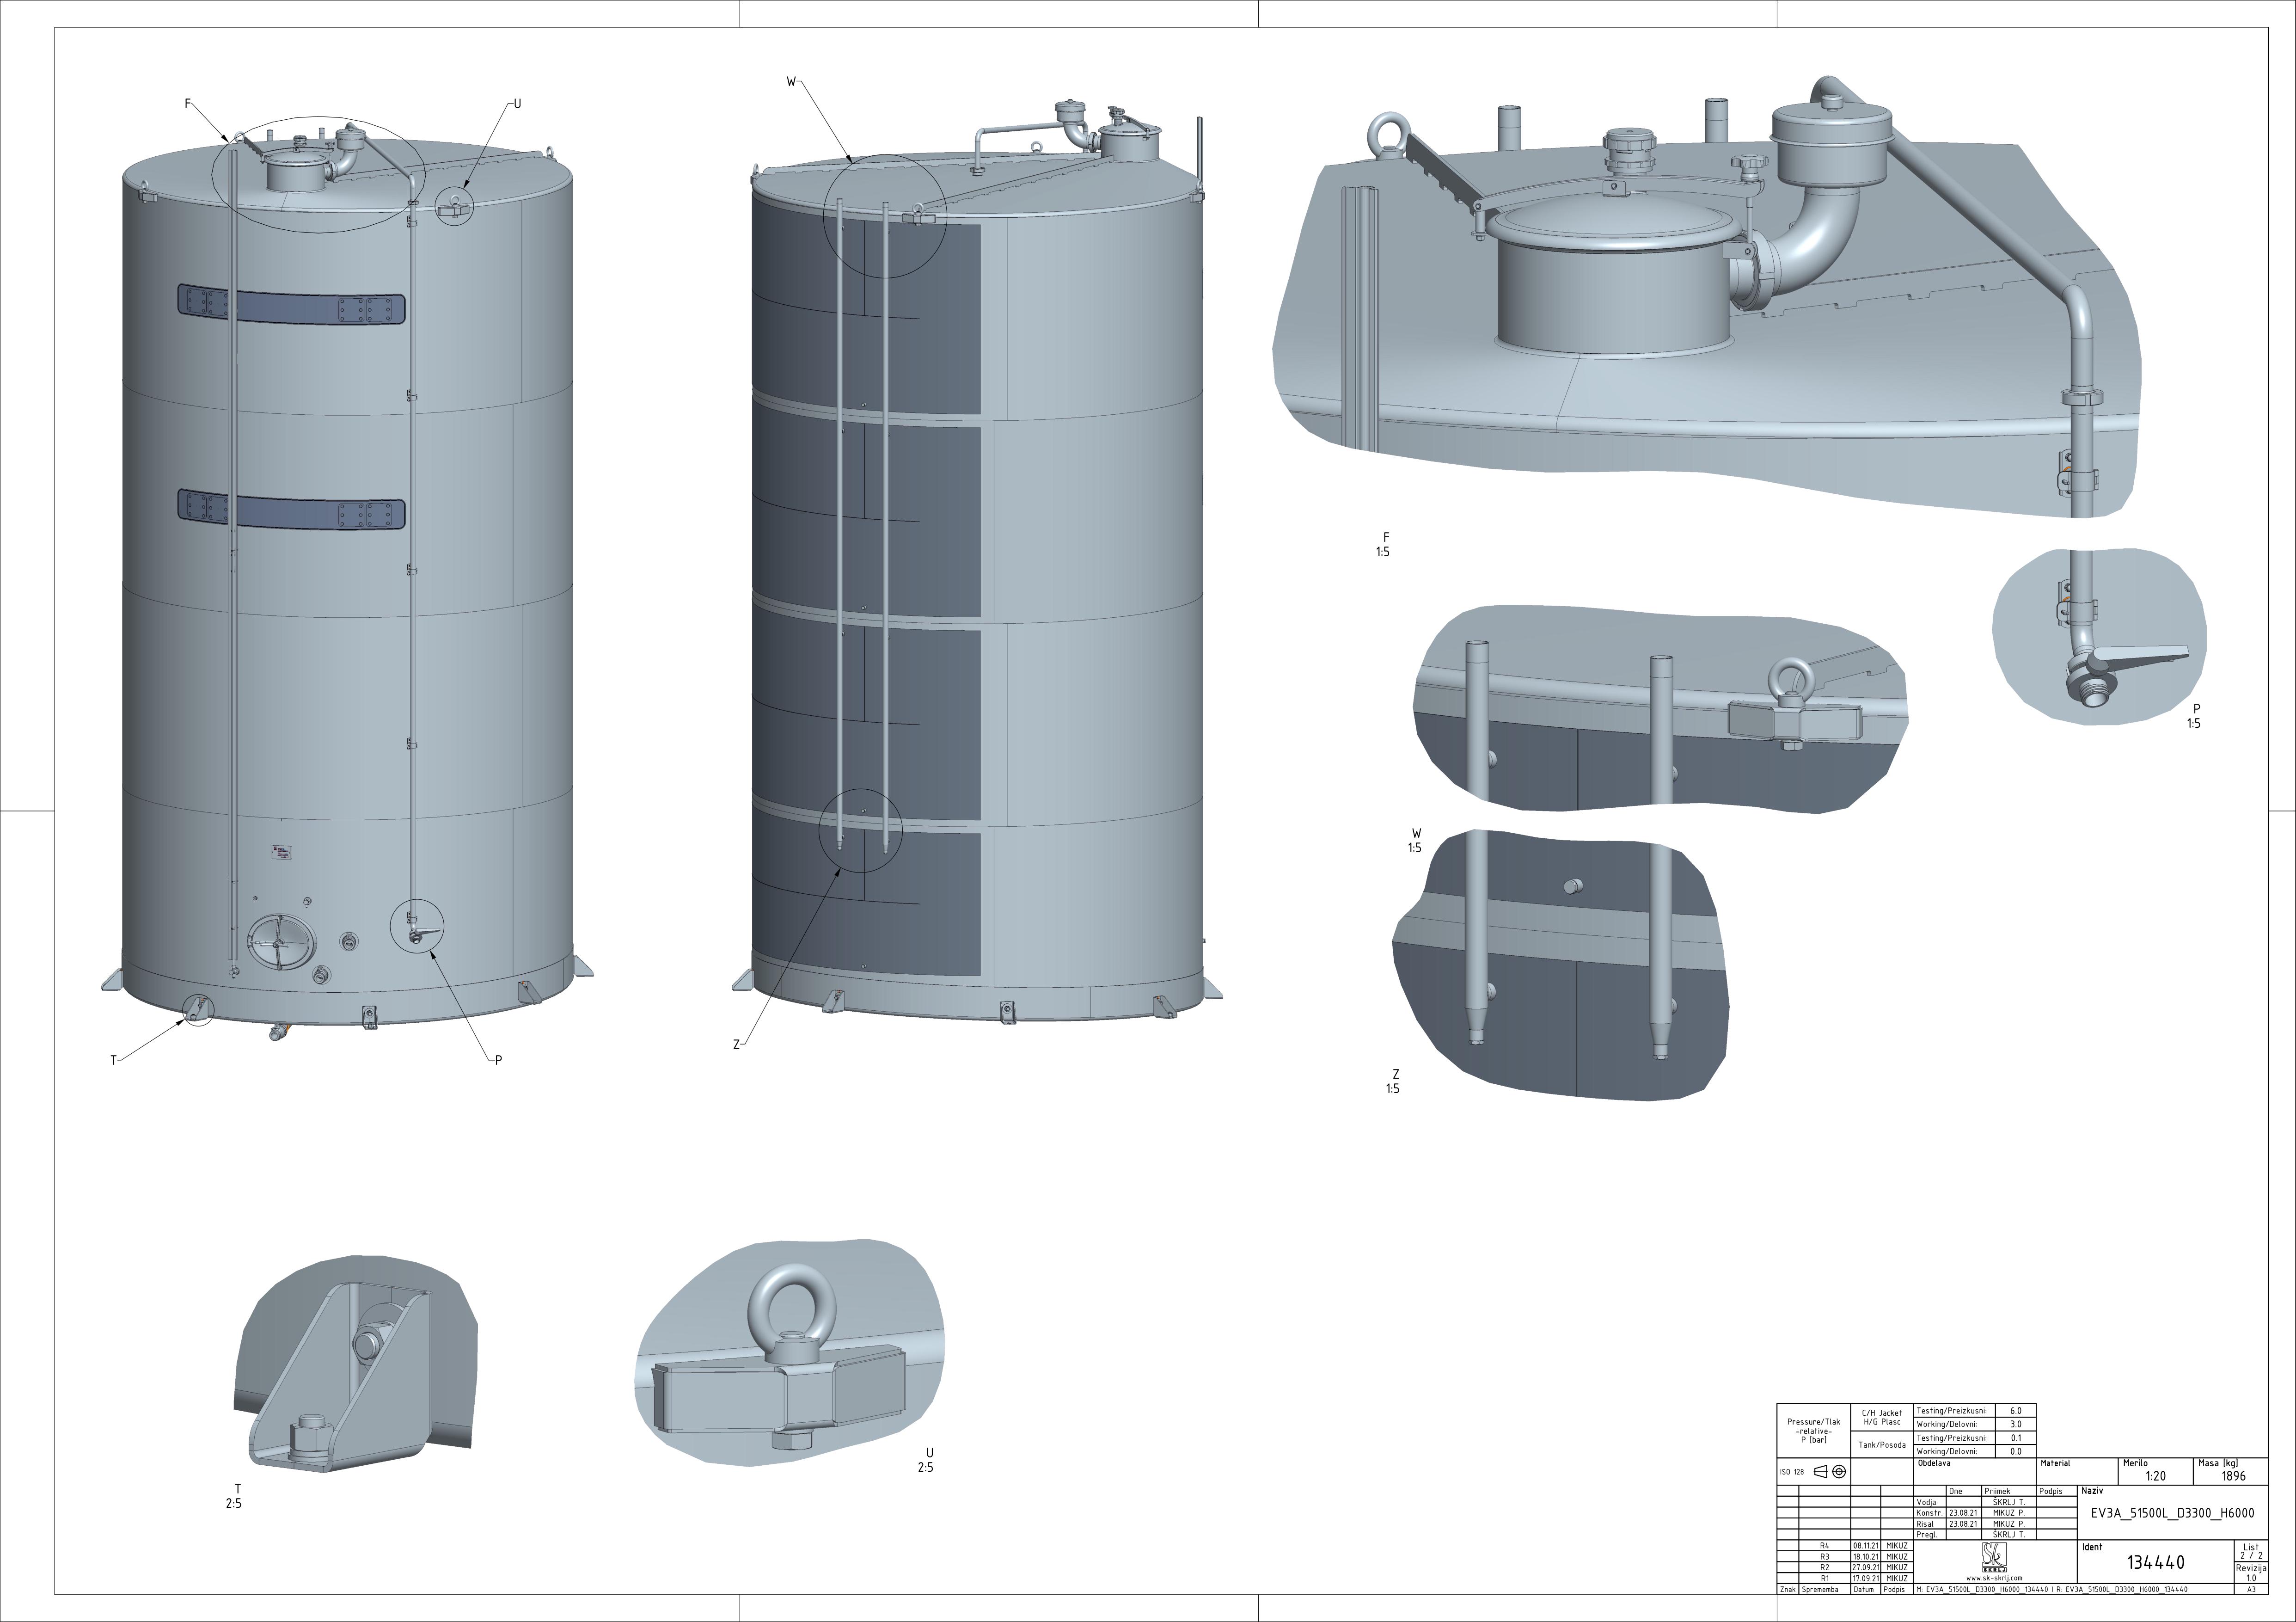This screenshot has width=2296, height=1622.
Task: Click the "T 2:5" detail scale label
Action: pos(234,1496)
